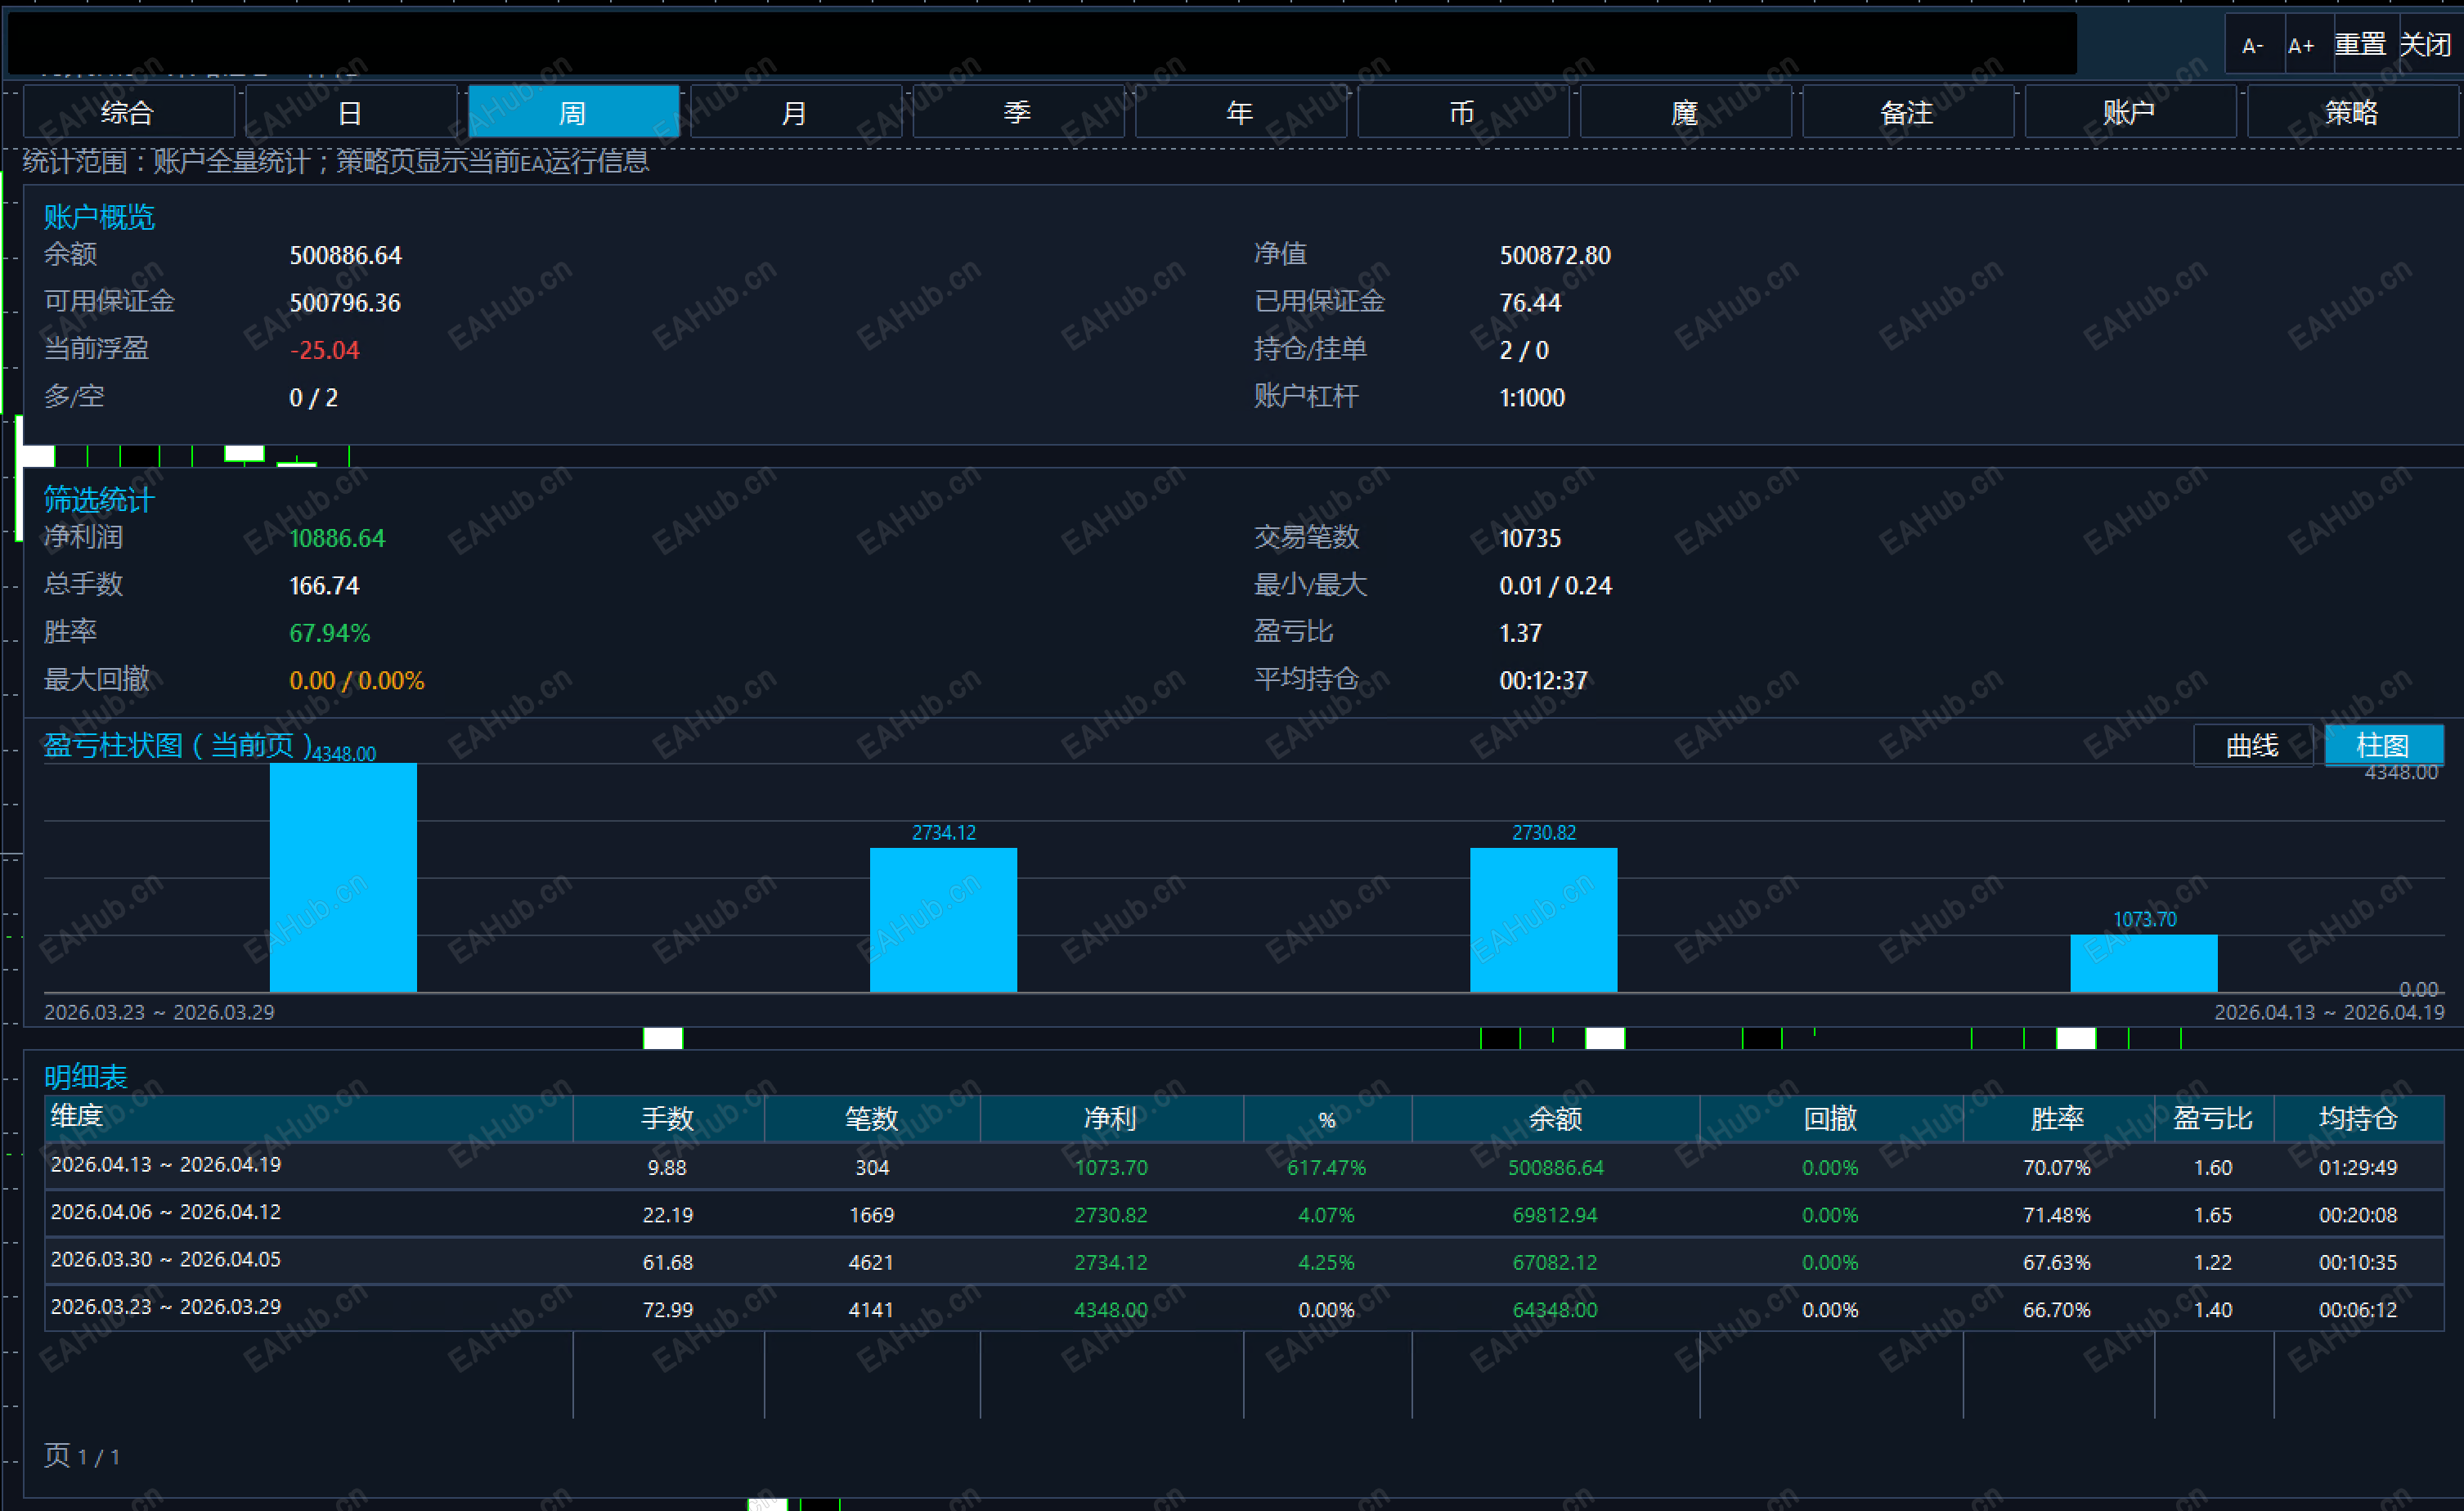Click the 胜率 column header
This screenshot has height=1511, width=2464.
(x=2058, y=1118)
